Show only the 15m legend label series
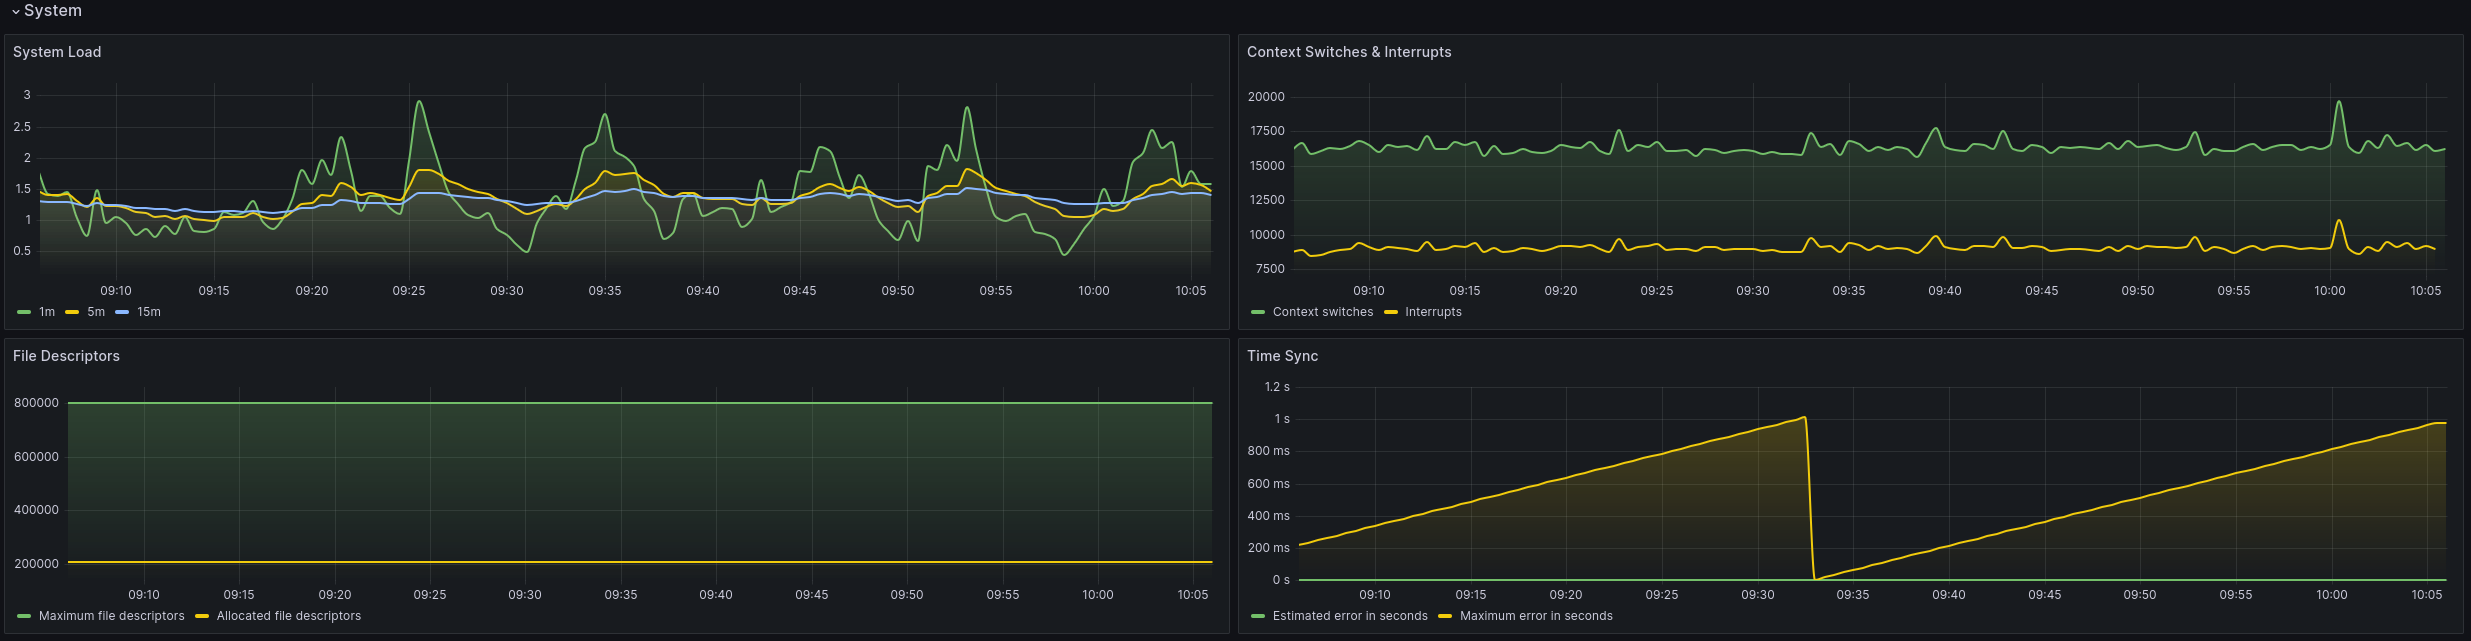 click(x=149, y=312)
